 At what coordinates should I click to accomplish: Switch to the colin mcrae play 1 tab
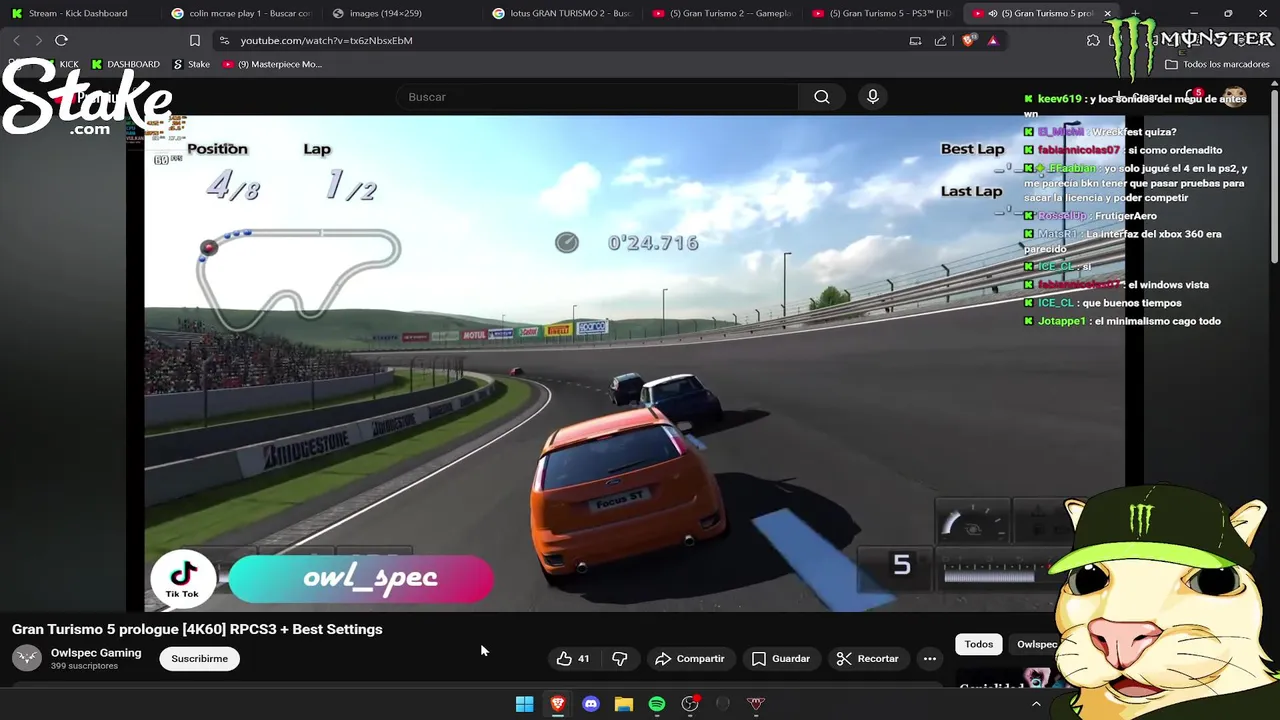point(241,13)
